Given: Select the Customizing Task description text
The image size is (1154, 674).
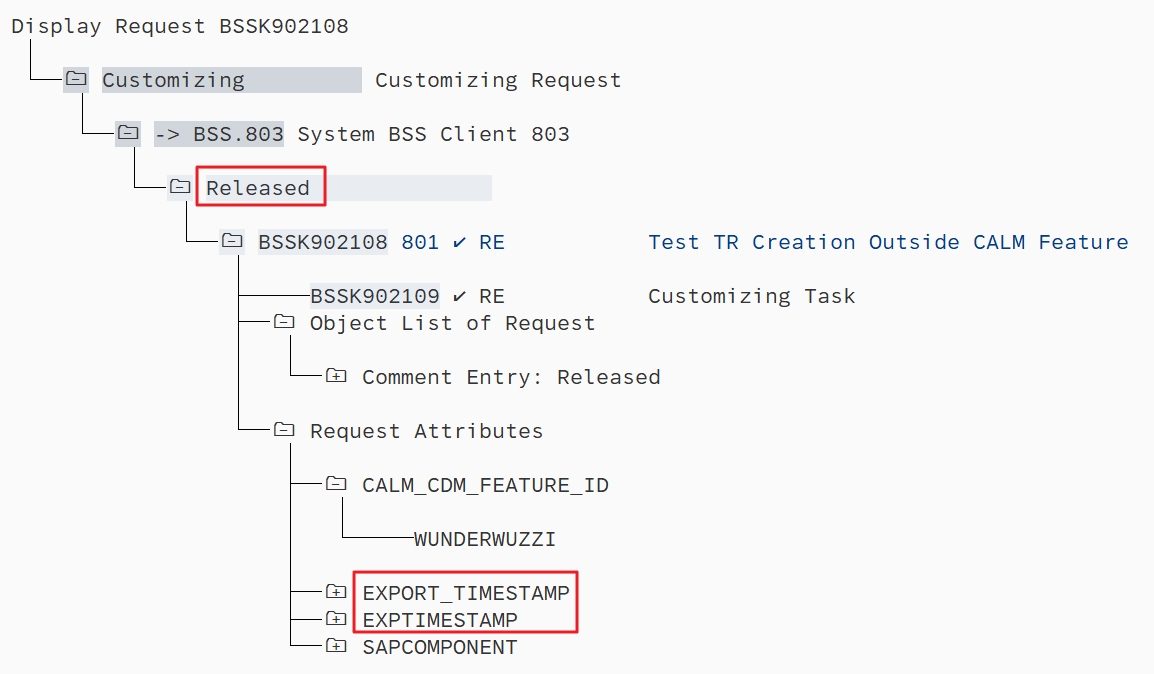Looking at the screenshot, I should coord(751,296).
